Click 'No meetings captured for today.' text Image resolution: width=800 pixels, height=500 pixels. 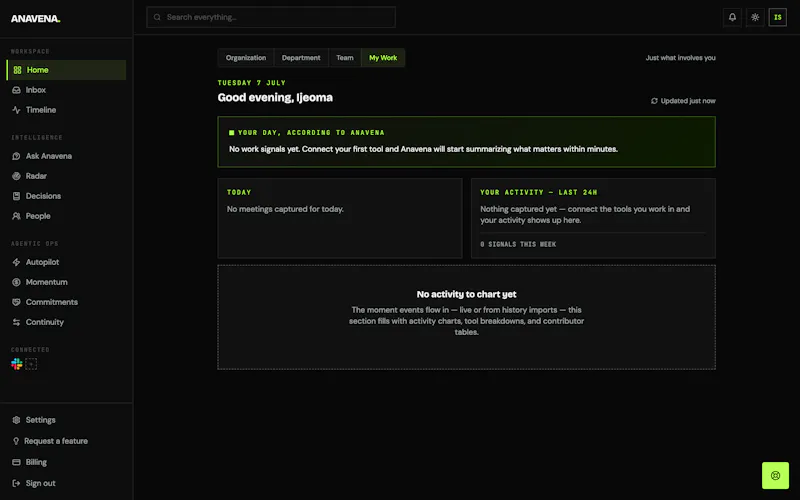click(x=285, y=209)
